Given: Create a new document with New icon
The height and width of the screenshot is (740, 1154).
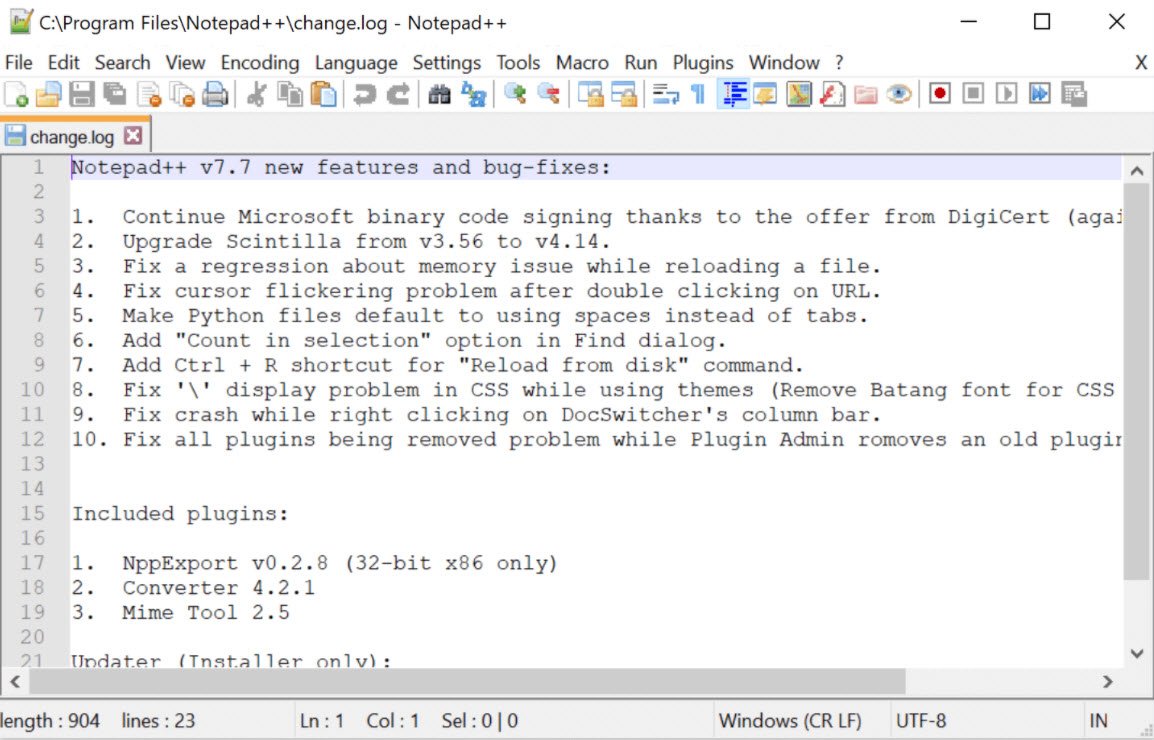Looking at the screenshot, I should pos(16,94).
